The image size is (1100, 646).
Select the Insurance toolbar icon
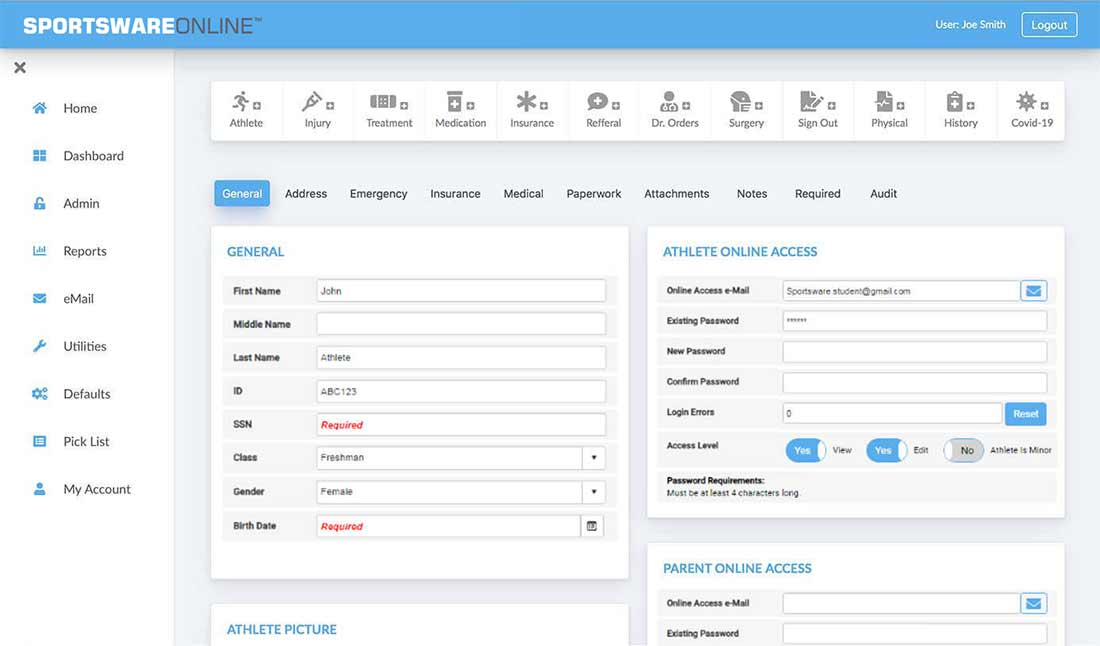tap(531, 110)
